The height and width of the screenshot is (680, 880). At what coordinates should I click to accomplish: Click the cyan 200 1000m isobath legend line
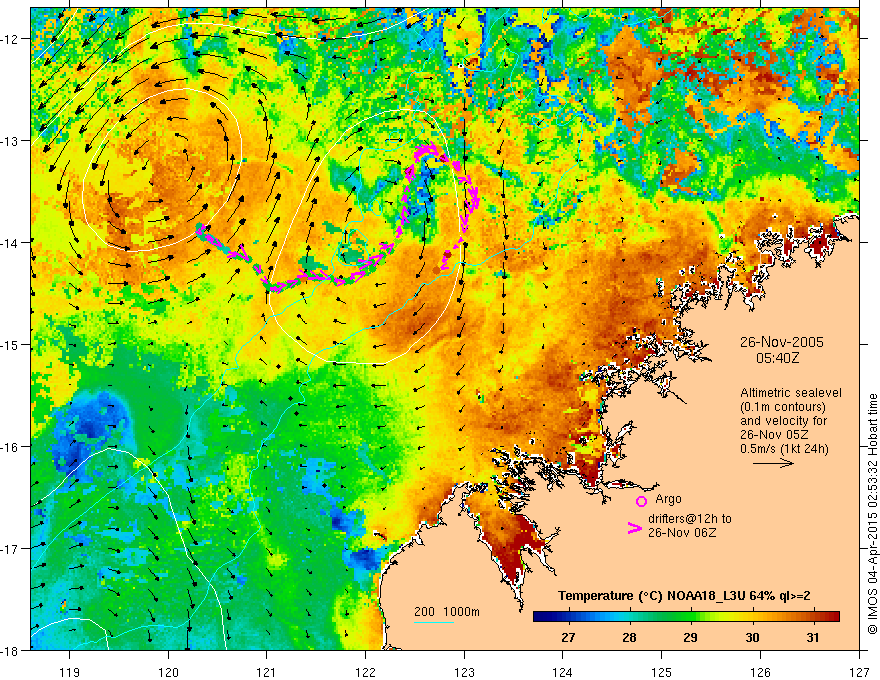pos(433,622)
